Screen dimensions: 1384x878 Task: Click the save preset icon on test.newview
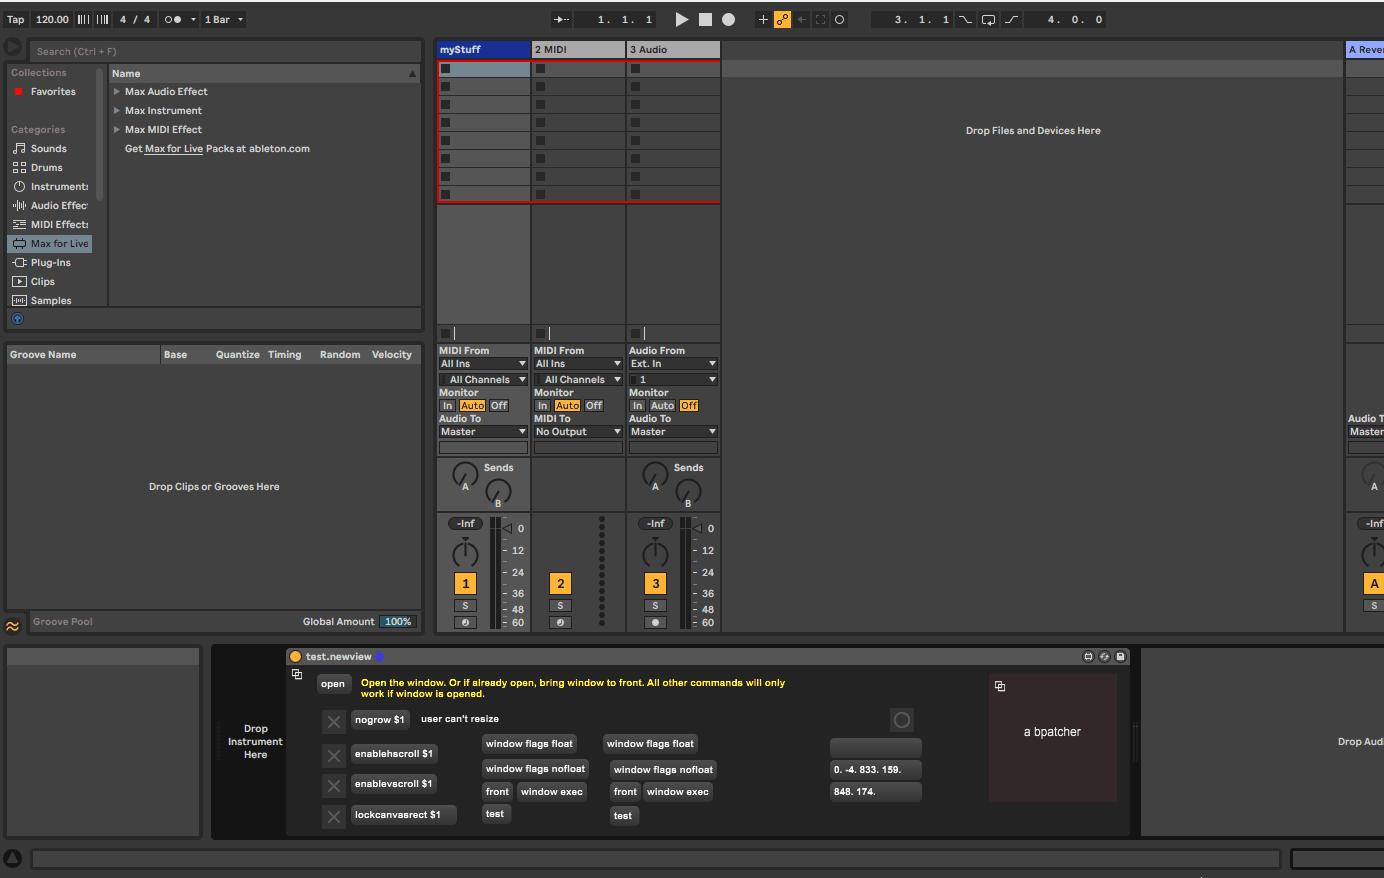coord(1120,657)
